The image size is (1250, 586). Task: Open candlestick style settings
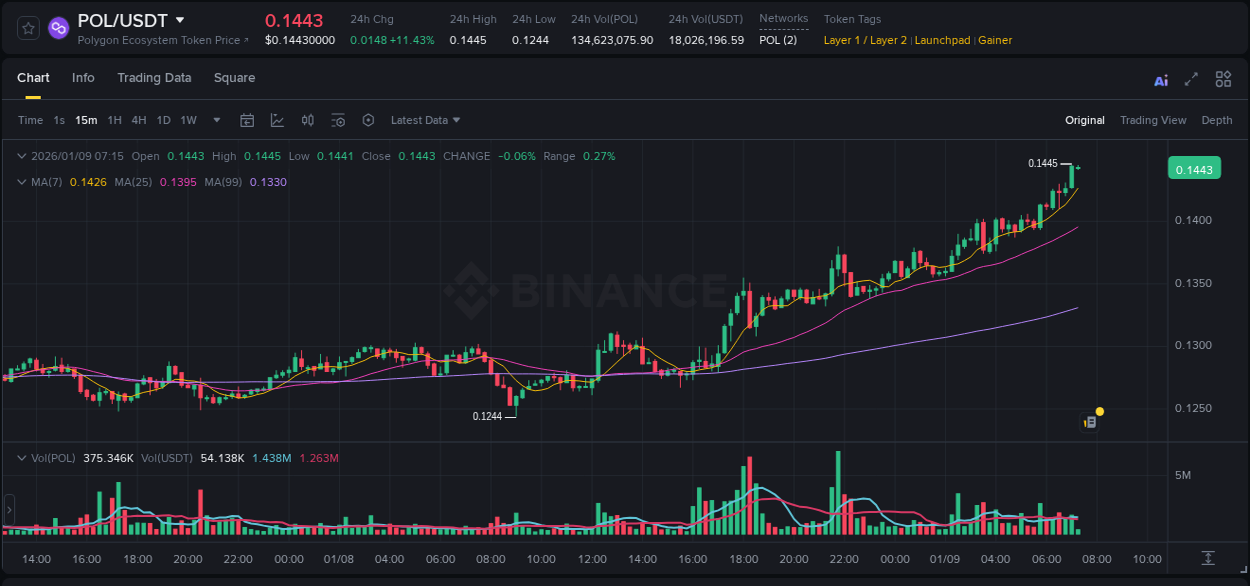[307, 120]
